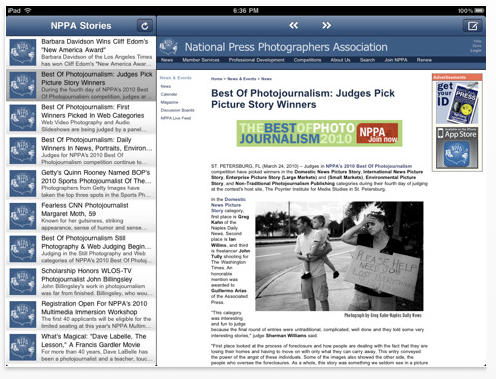Click News link in left sidebar
496x379 pixels.
tap(166, 86)
